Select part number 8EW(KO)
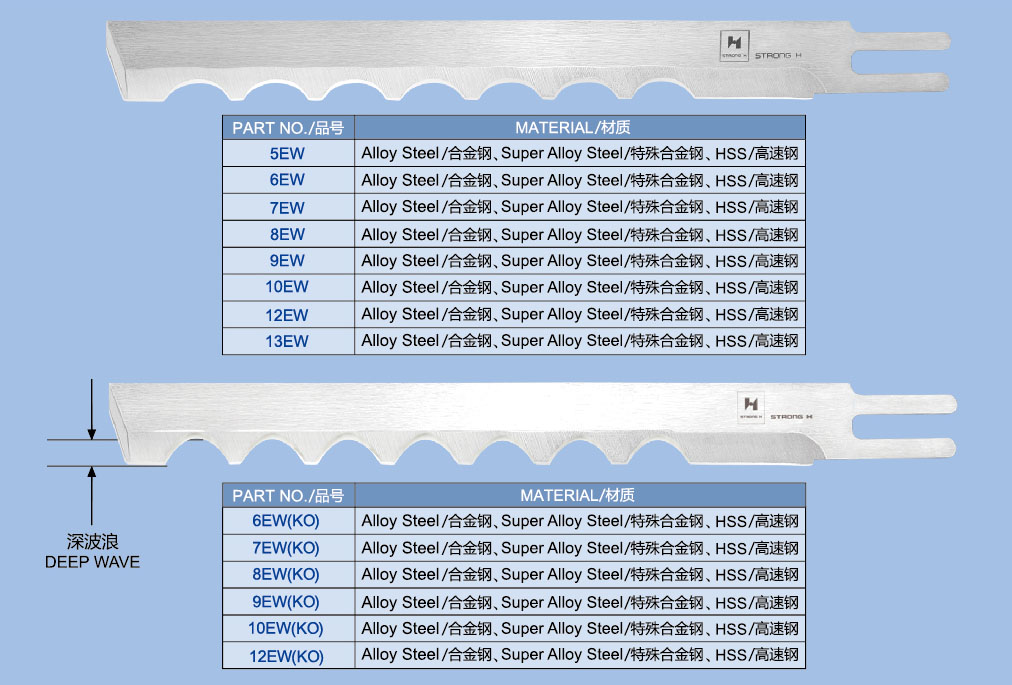 (287, 574)
